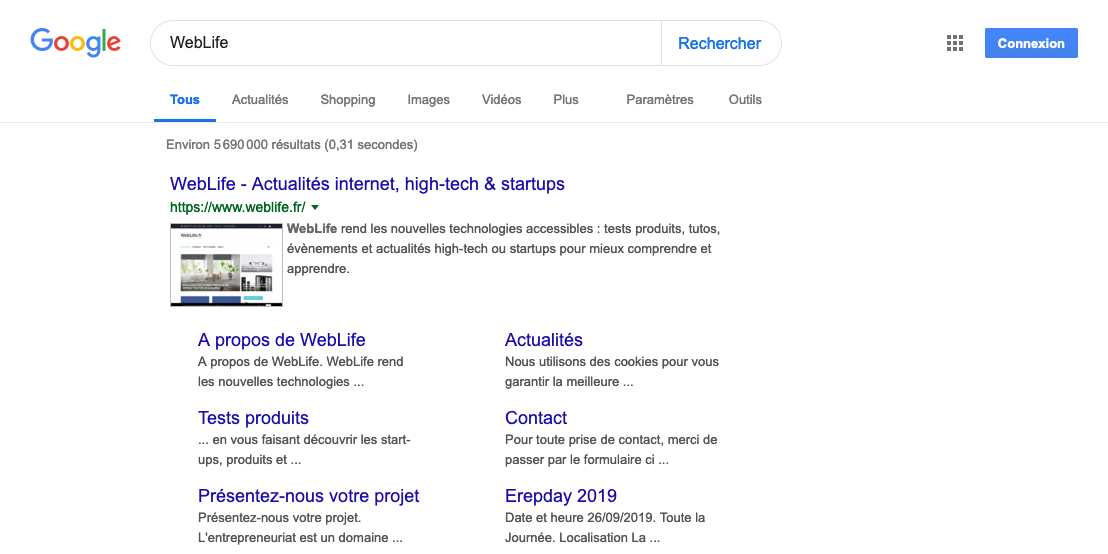Switch to the Shopping tab
Viewport: 1108px width, 554px height.
347,100
